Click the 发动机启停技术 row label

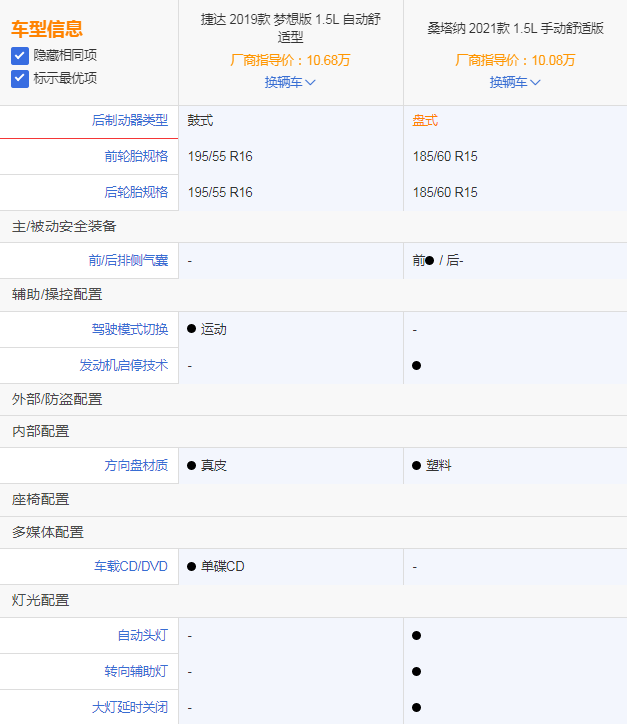click(x=124, y=365)
